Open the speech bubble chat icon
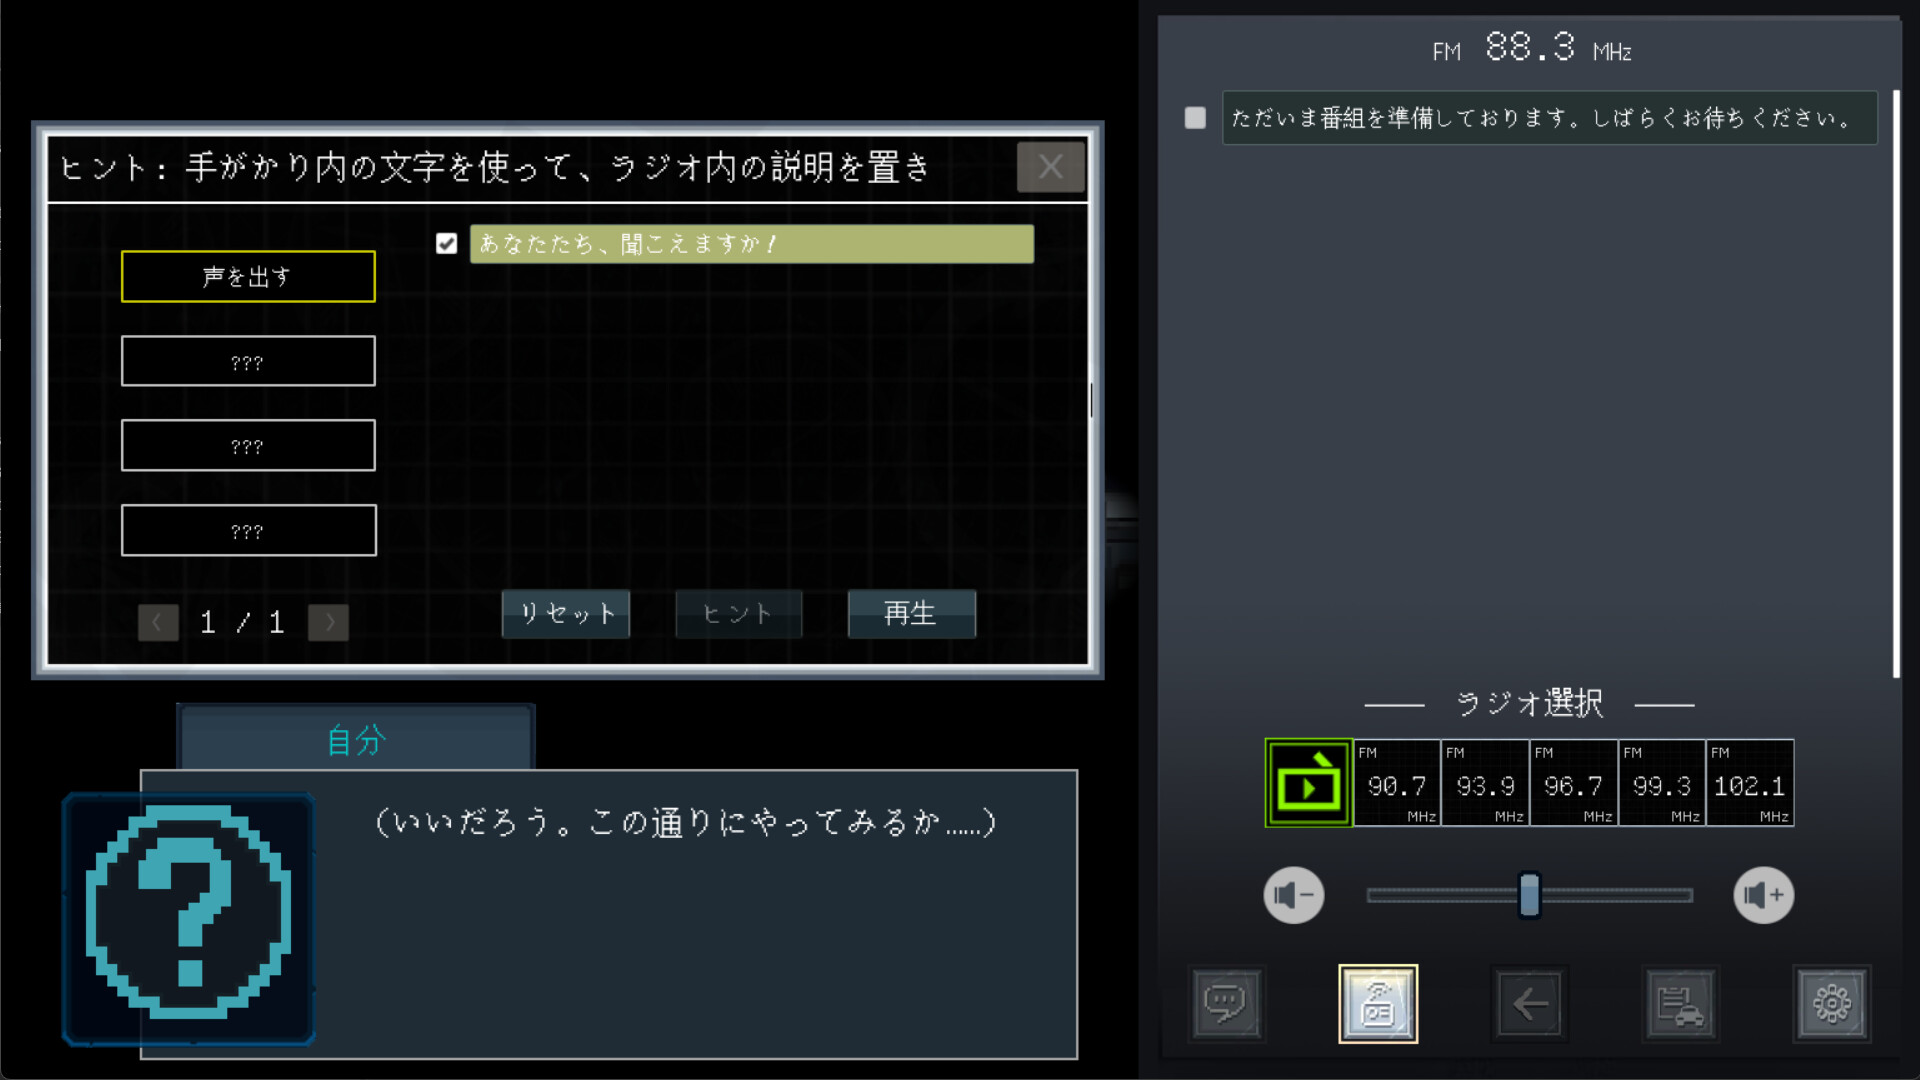The width and height of the screenshot is (1920, 1080). point(1226,1003)
